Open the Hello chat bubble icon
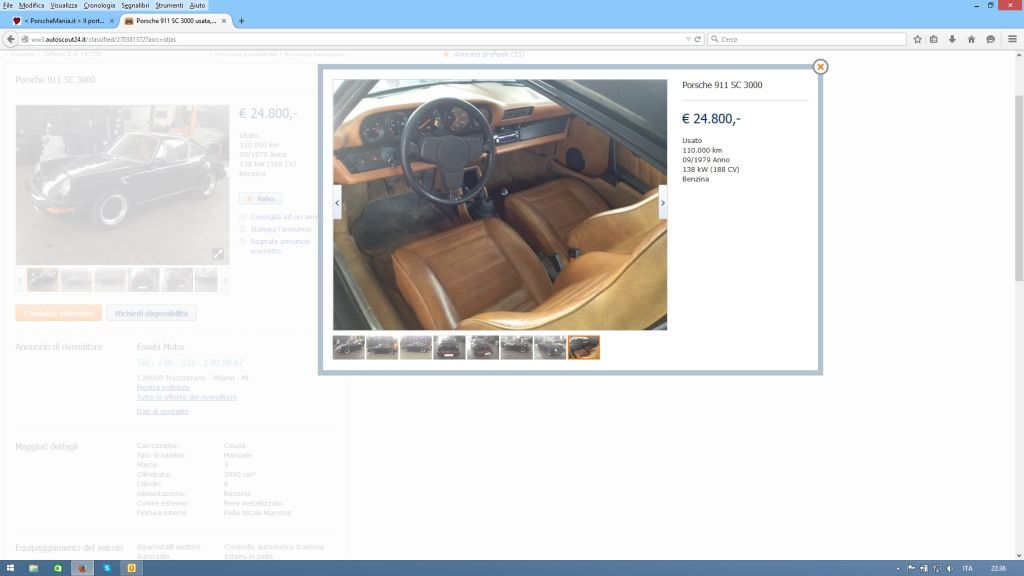The width and height of the screenshot is (1024, 576). tap(991, 39)
